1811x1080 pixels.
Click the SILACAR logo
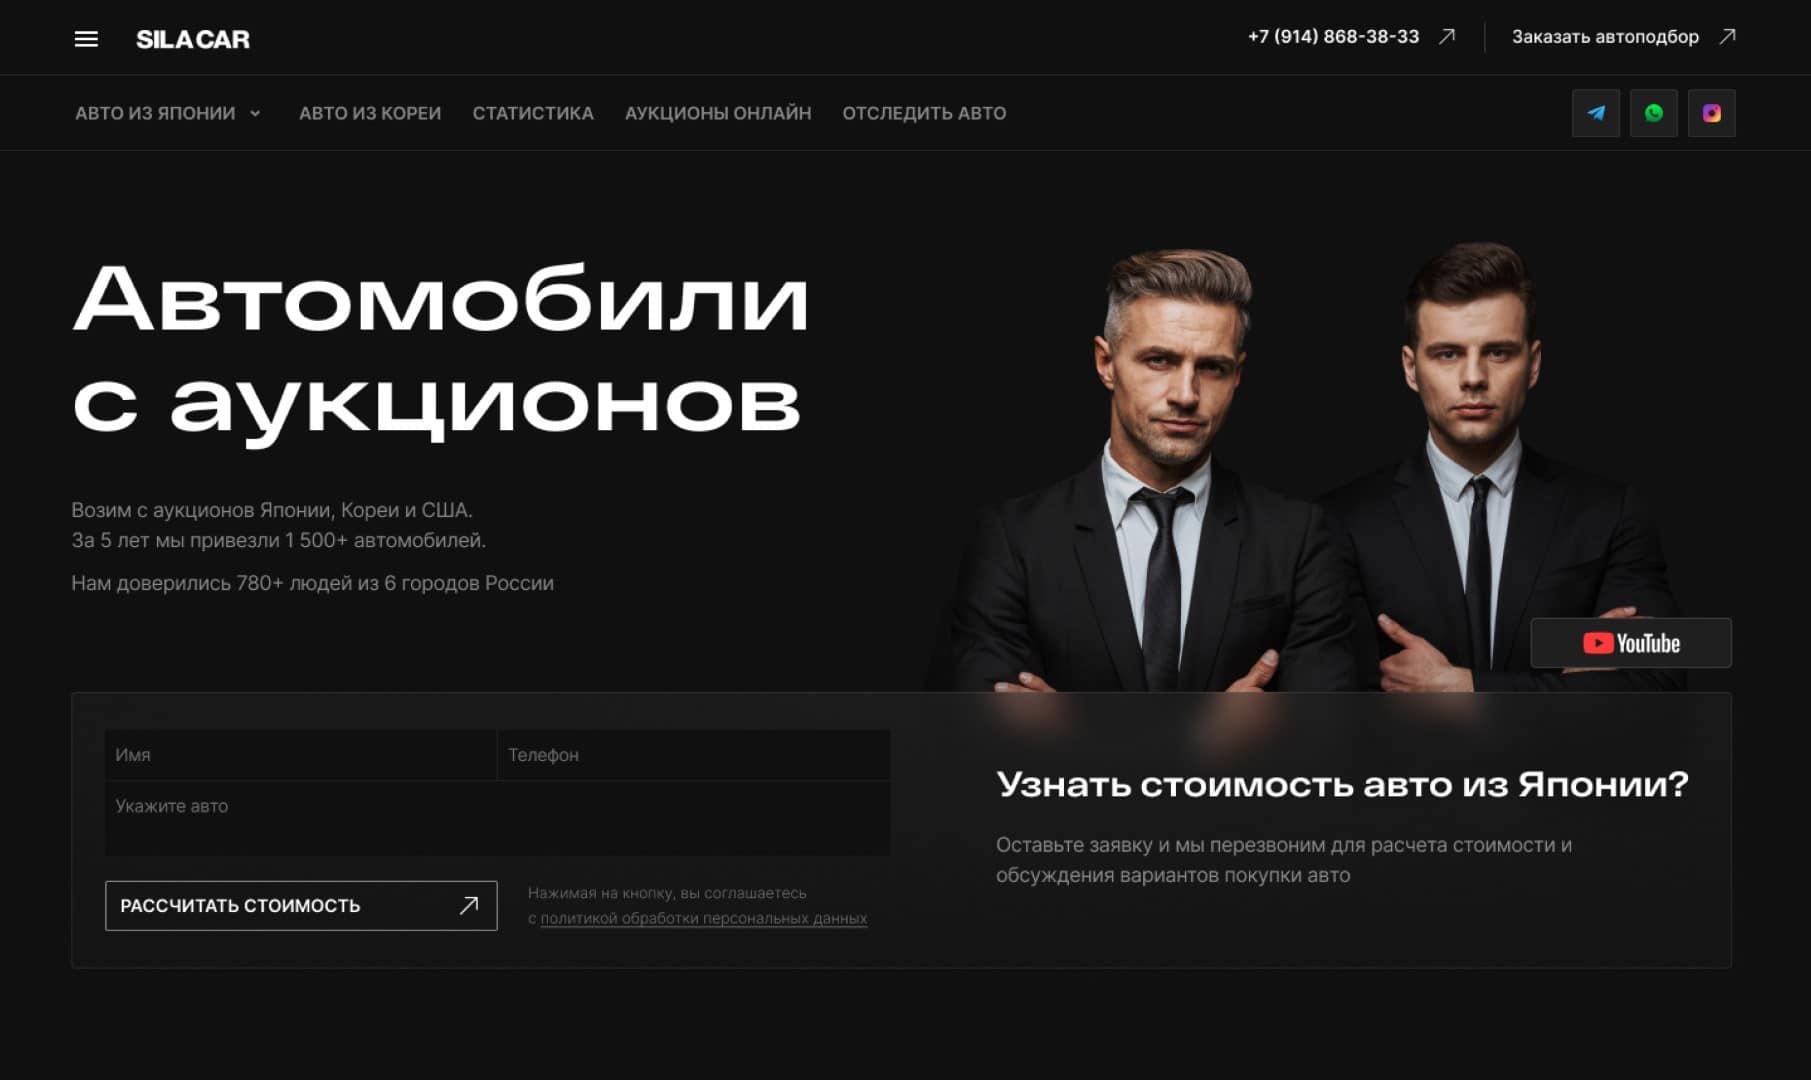coord(193,39)
